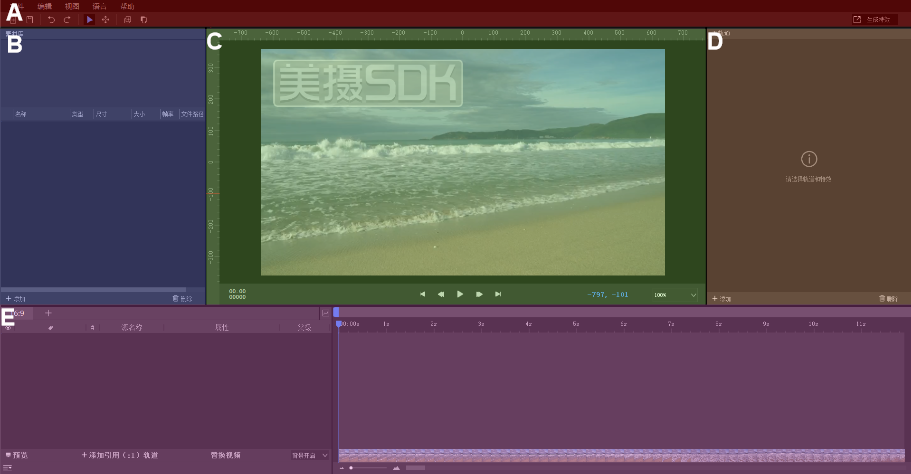
Task: Select the 16:9 timeline tab
Action: [17, 314]
